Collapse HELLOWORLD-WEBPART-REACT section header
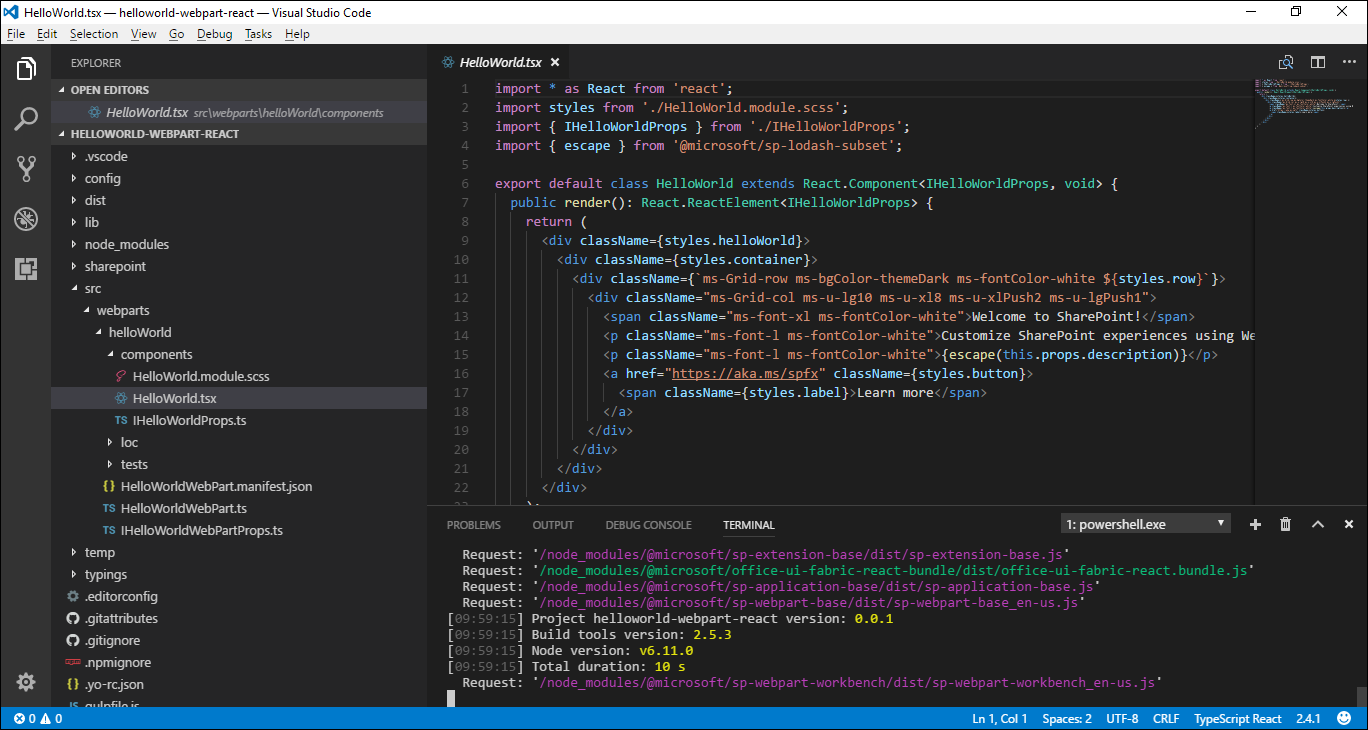This screenshot has height=730, width=1368. pyautogui.click(x=239, y=134)
